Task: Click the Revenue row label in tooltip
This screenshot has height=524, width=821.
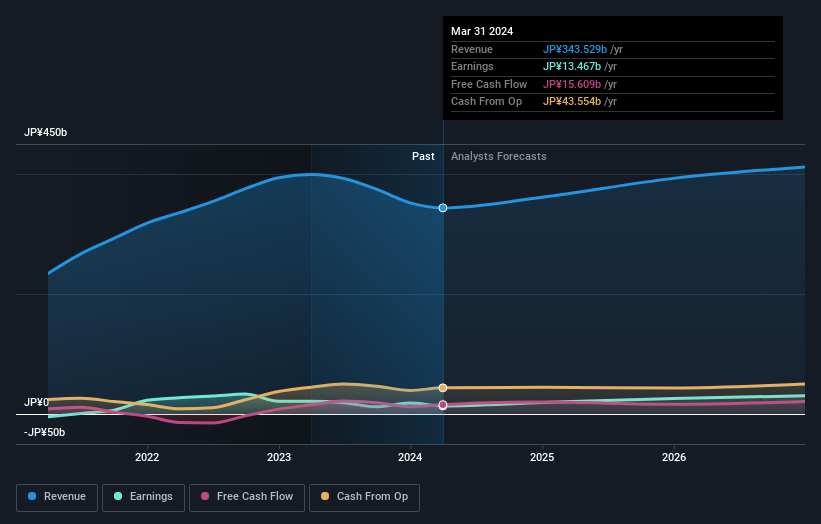Action: [472, 49]
